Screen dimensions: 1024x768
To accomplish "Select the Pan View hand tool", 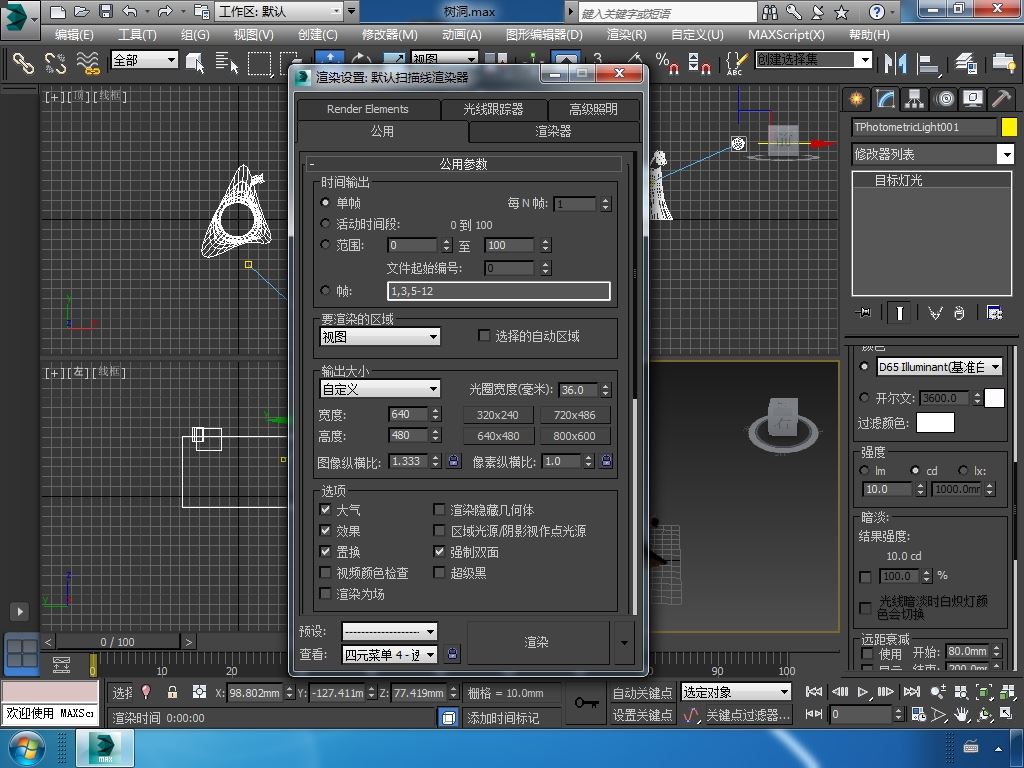I will pos(961,715).
